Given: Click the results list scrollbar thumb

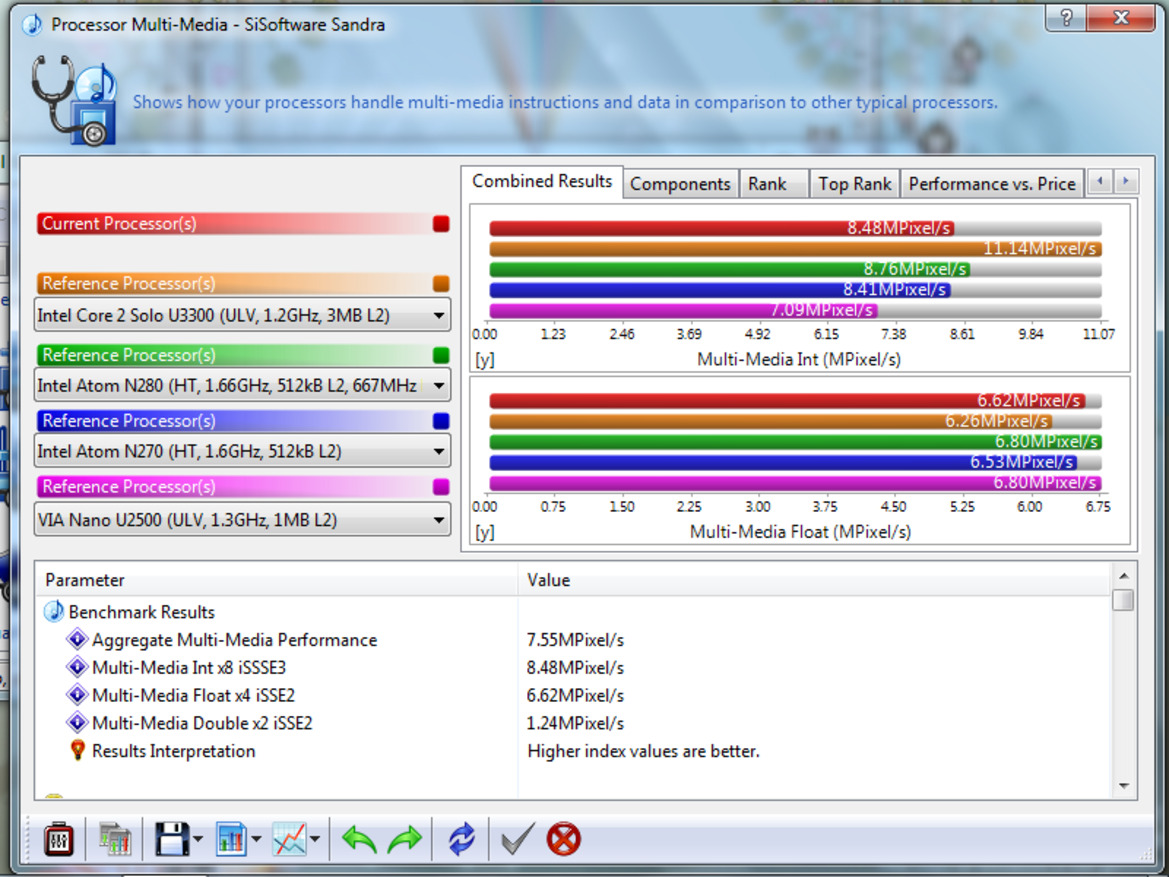Looking at the screenshot, I should (x=1123, y=600).
